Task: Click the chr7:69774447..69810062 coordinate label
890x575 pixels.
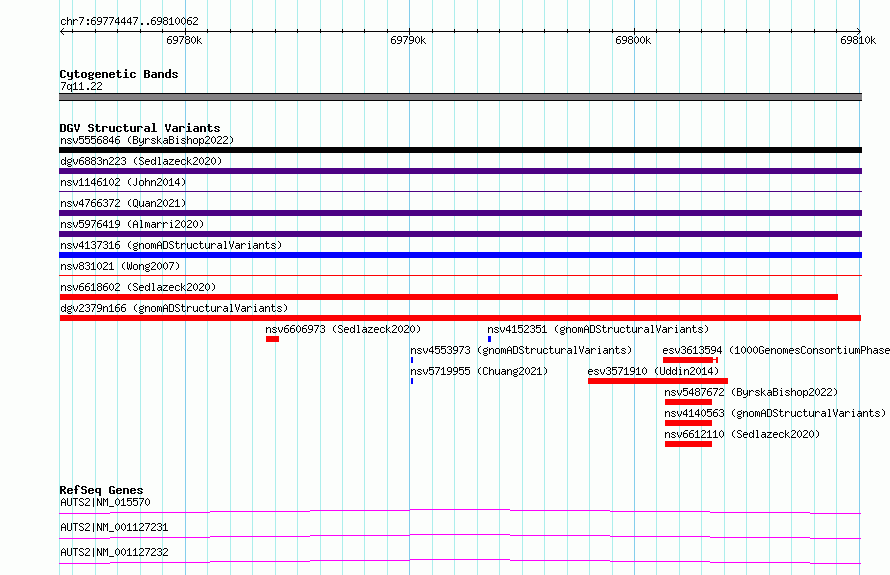Action: pyautogui.click(x=129, y=21)
